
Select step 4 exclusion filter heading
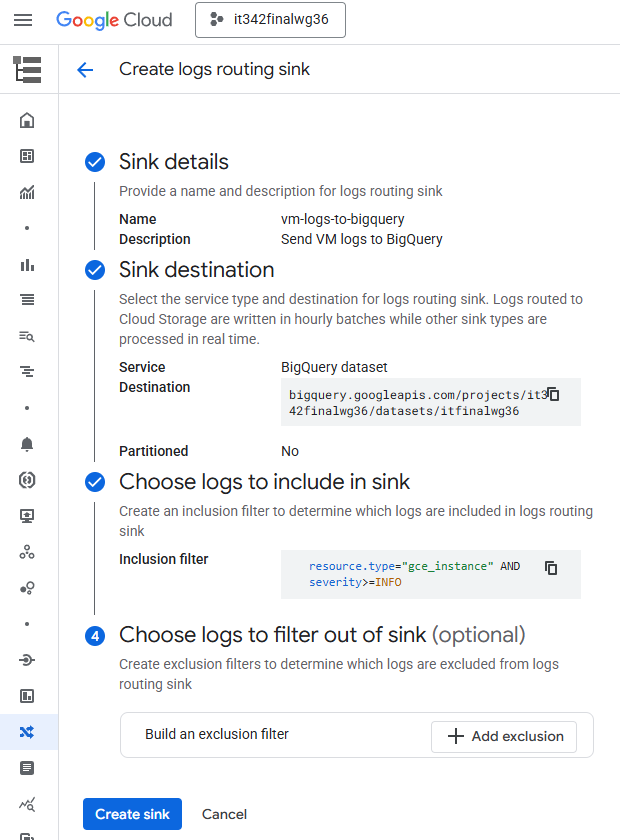tap(321, 635)
